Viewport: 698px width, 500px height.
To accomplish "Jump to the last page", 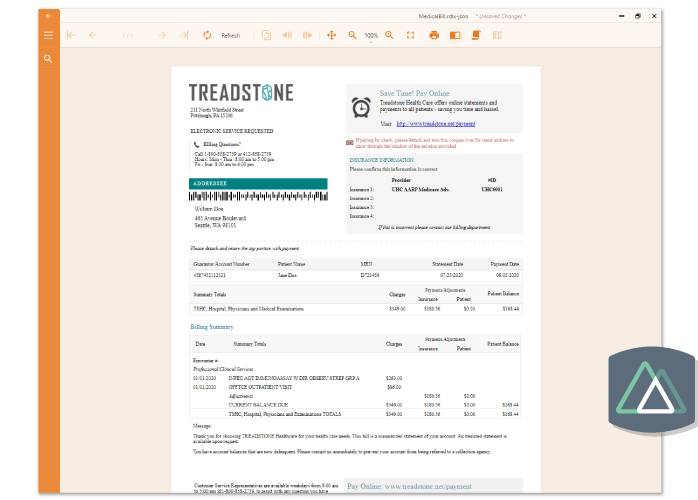I will [184, 35].
